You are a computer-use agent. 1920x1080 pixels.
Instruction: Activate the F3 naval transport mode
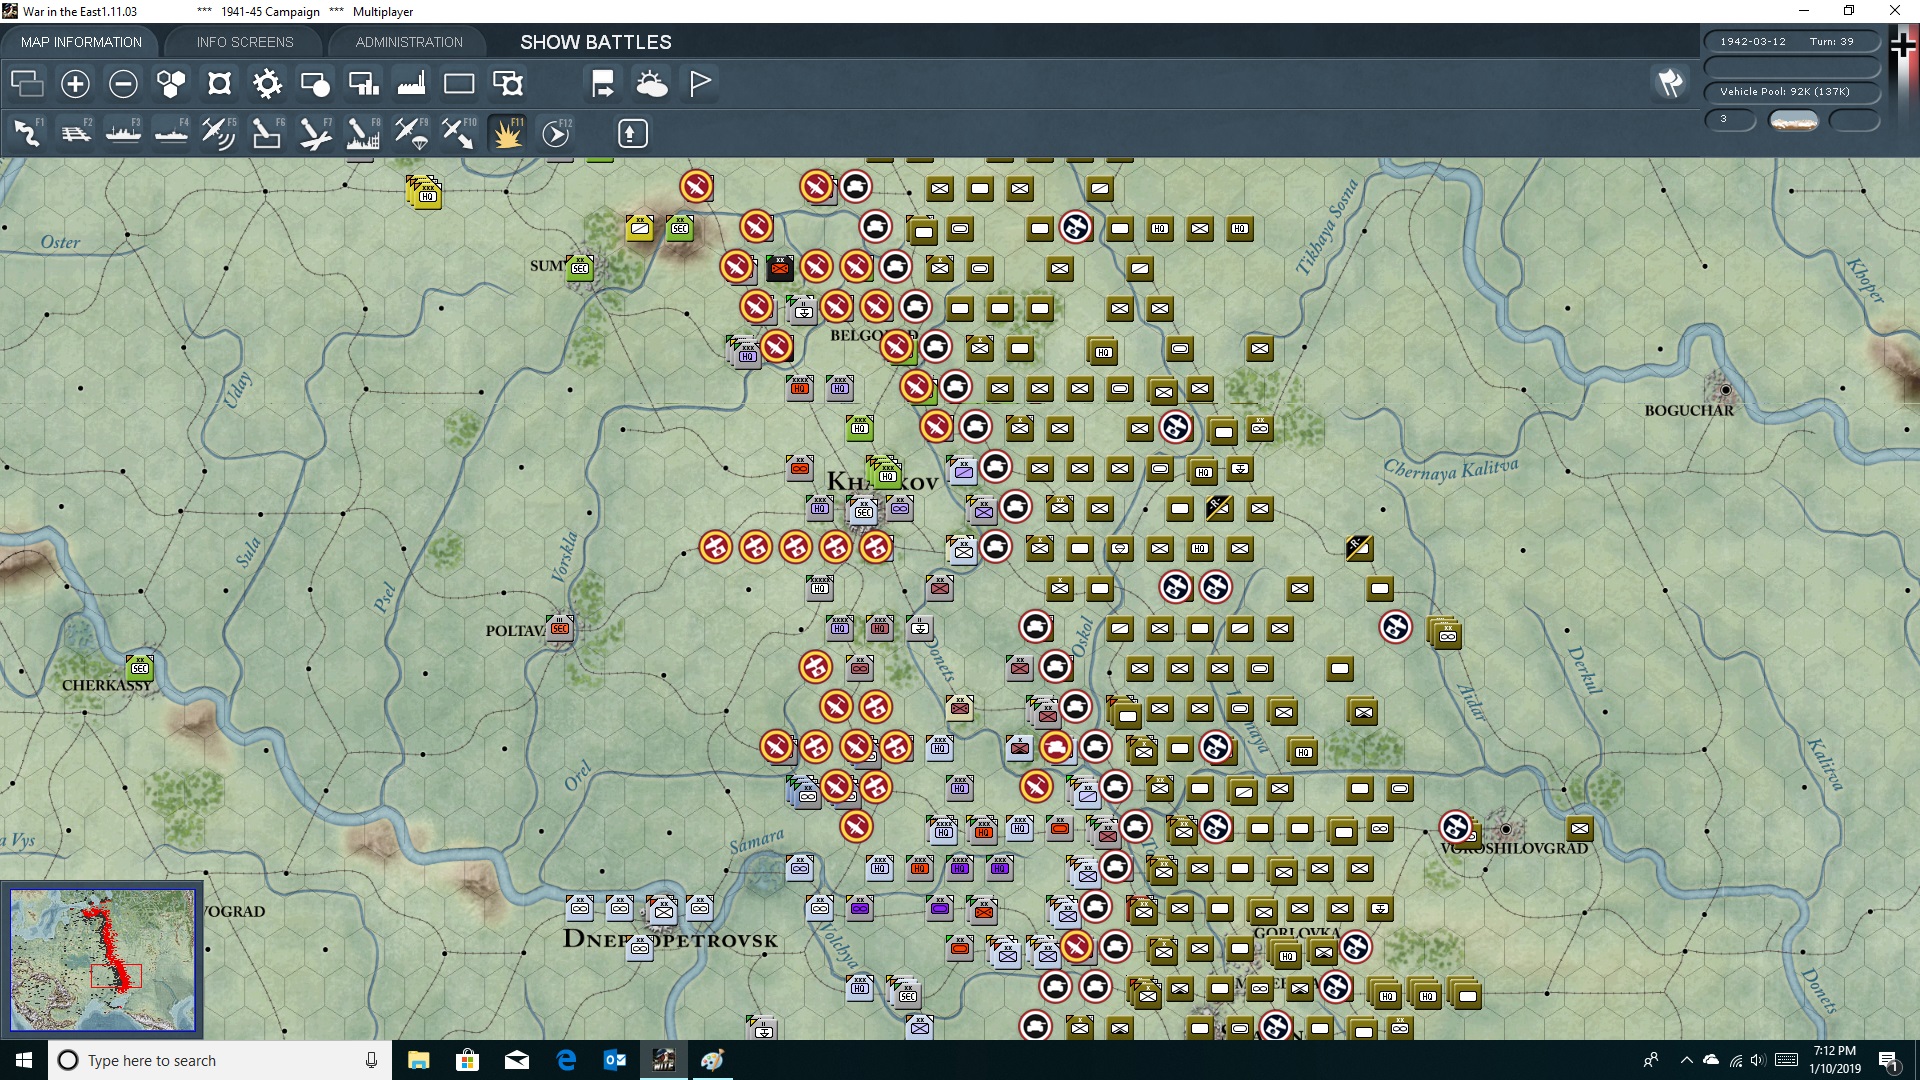124,133
